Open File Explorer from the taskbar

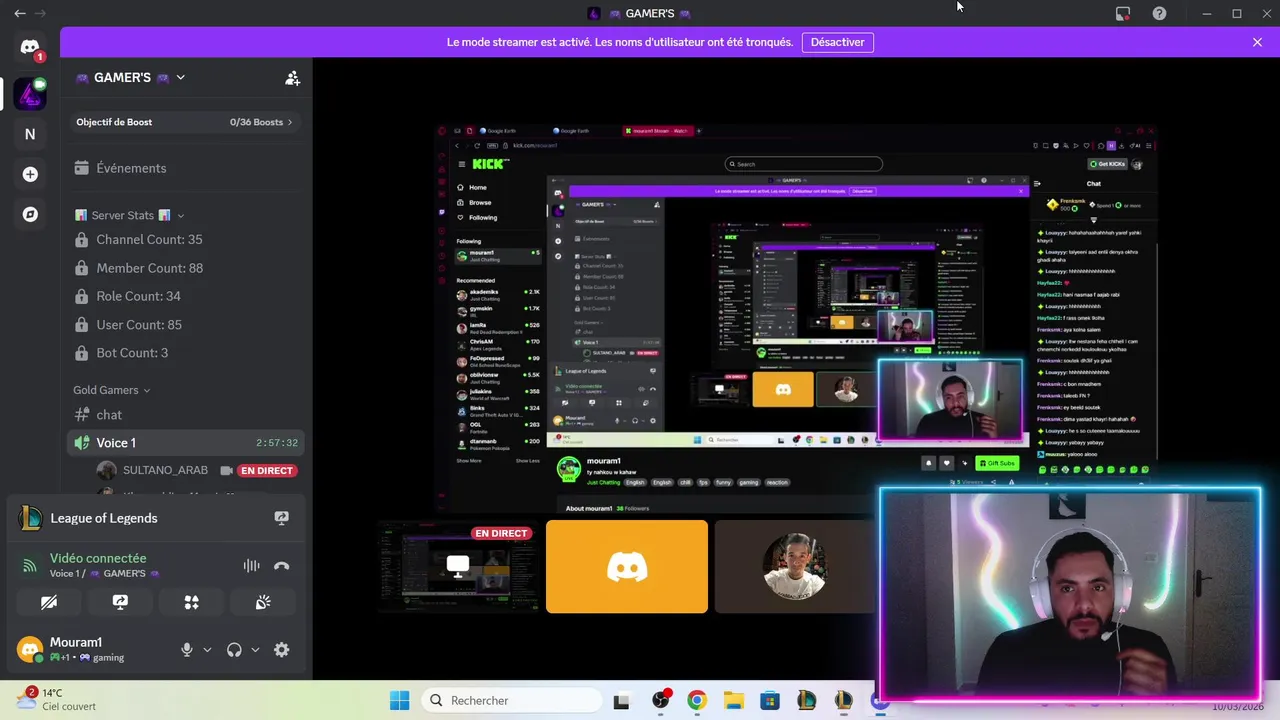pos(733,700)
